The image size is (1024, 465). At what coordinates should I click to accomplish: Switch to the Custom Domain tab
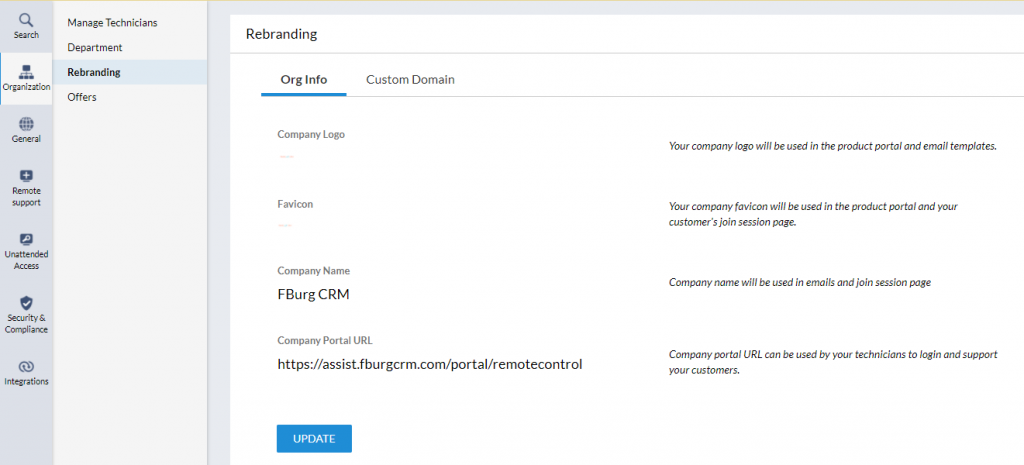[410, 80]
